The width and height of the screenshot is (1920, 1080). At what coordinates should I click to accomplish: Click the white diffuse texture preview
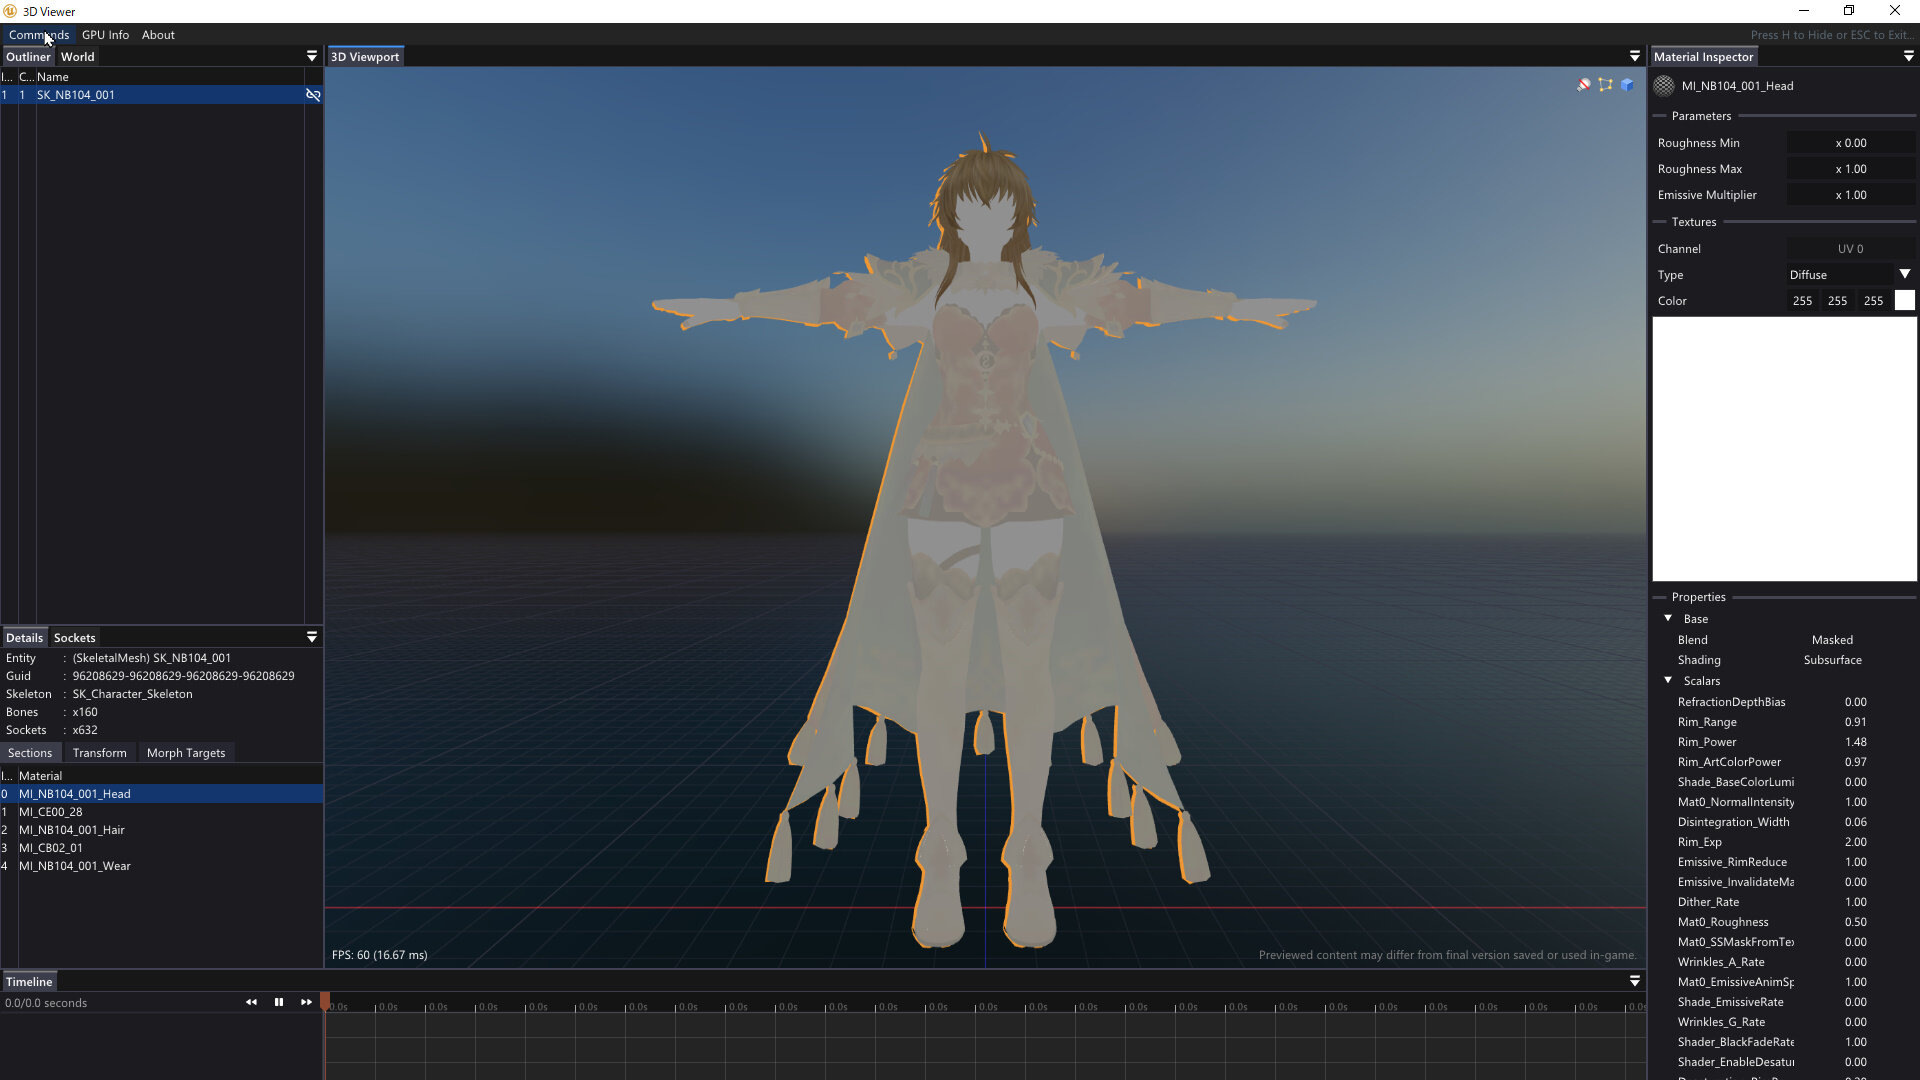point(1785,449)
